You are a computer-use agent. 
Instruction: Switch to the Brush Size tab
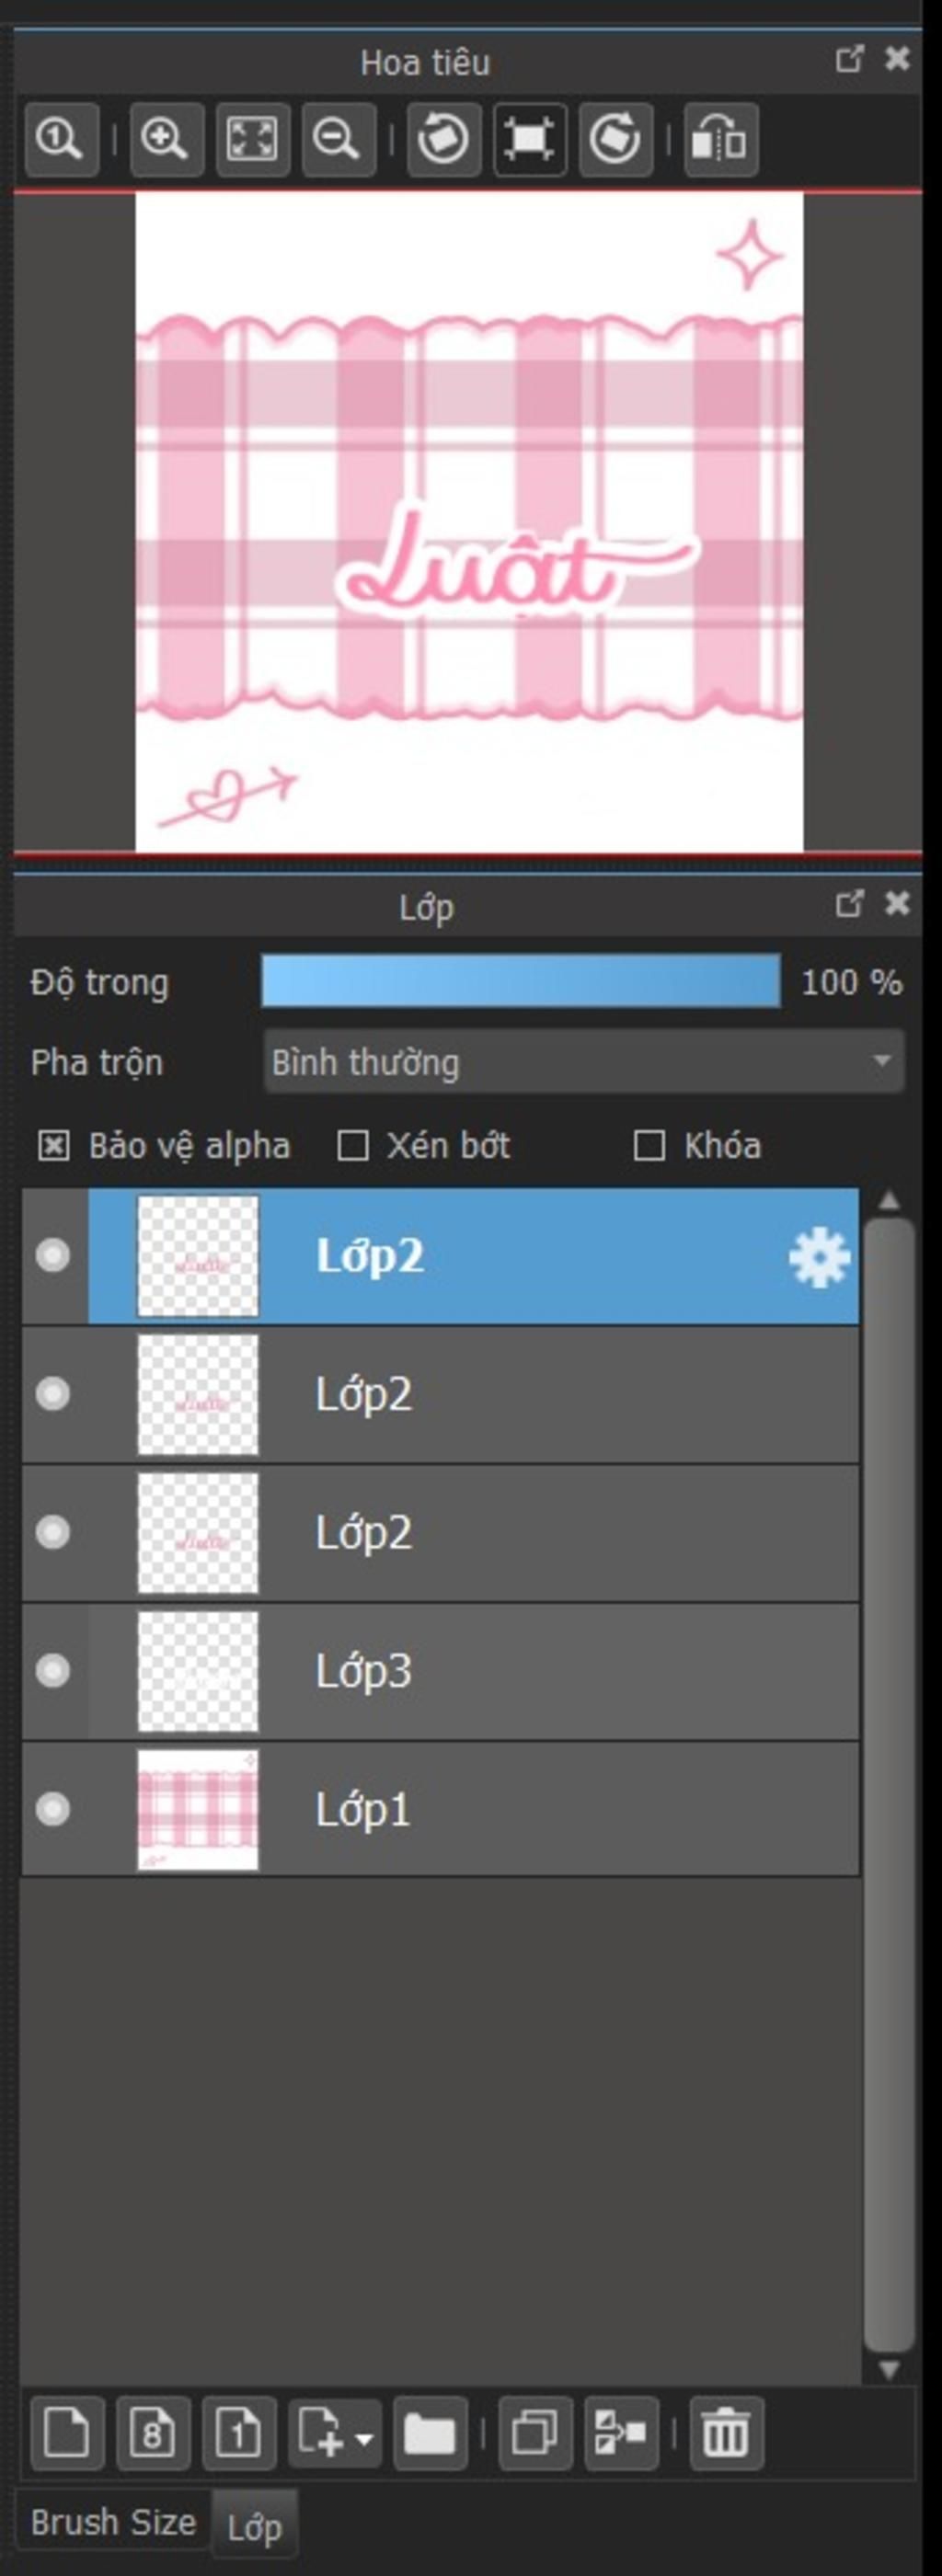click(113, 2522)
